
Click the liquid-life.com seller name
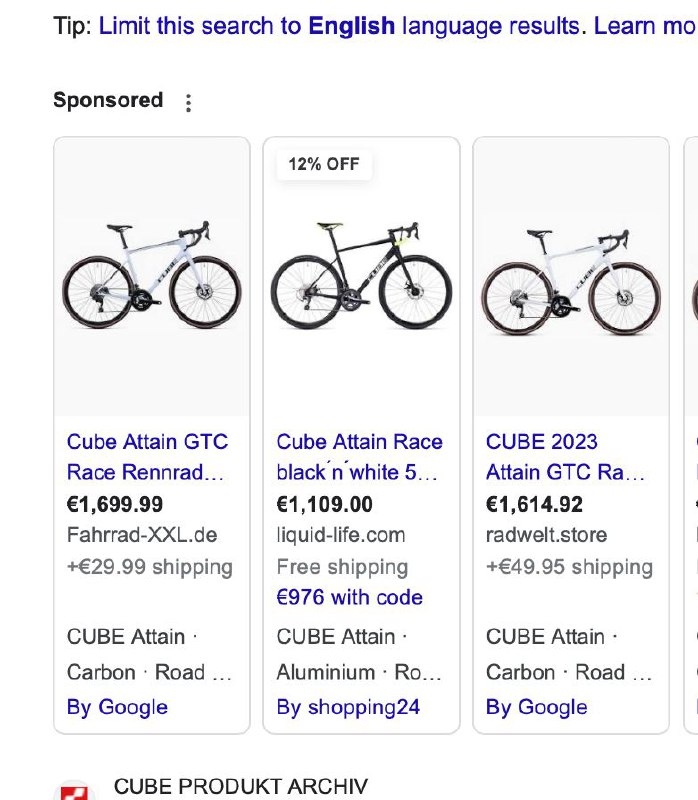pos(341,535)
